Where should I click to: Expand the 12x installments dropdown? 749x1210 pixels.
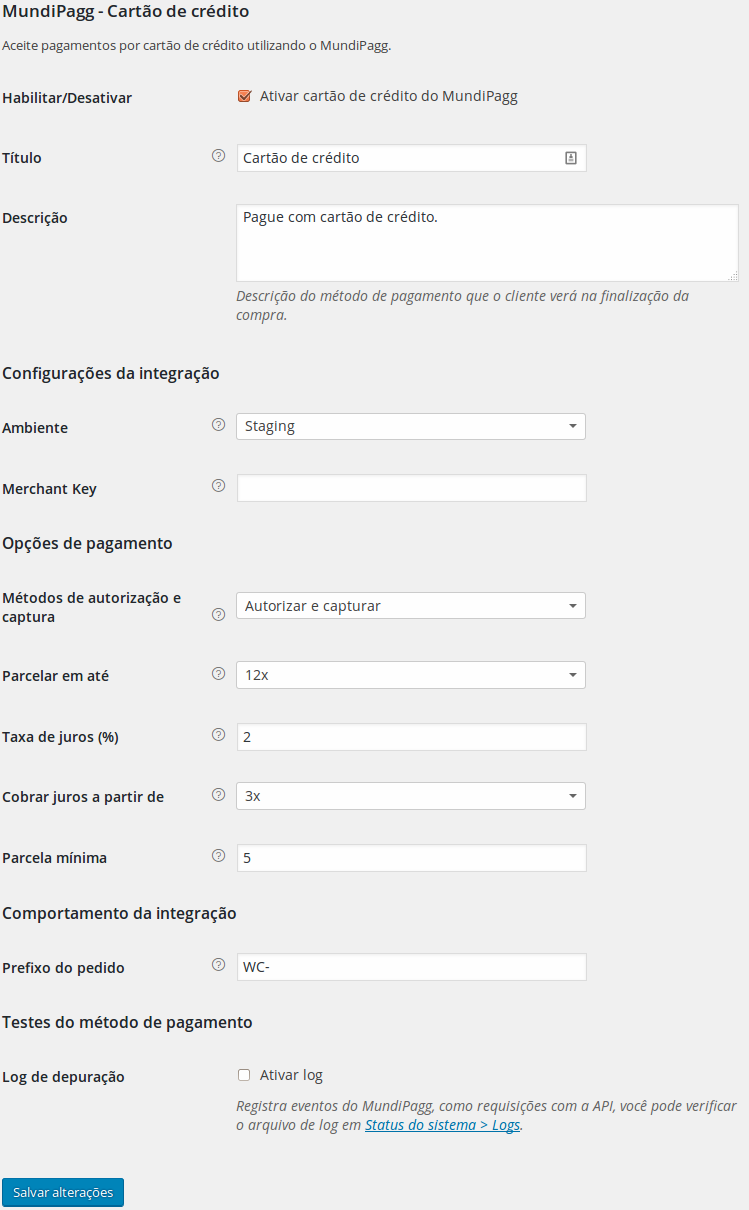411,675
